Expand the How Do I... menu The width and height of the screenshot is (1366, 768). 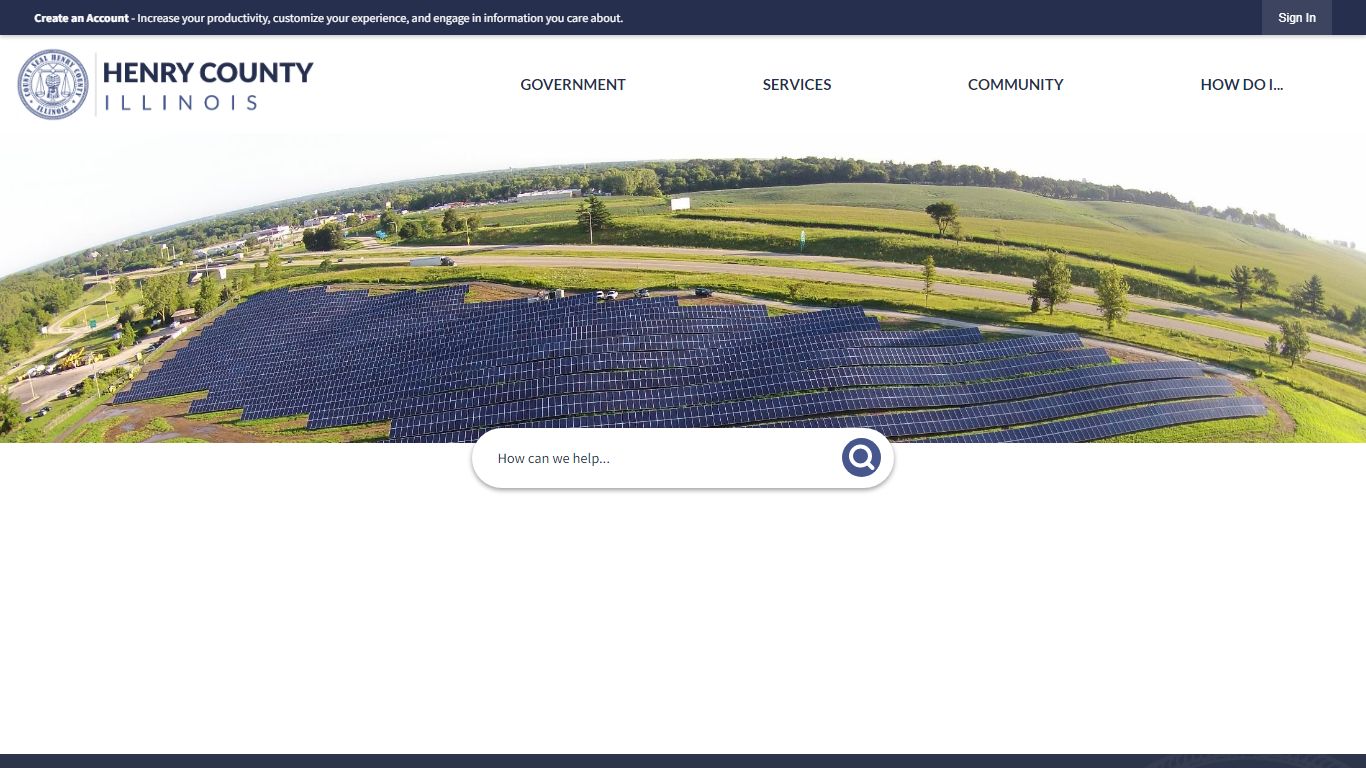click(1242, 85)
